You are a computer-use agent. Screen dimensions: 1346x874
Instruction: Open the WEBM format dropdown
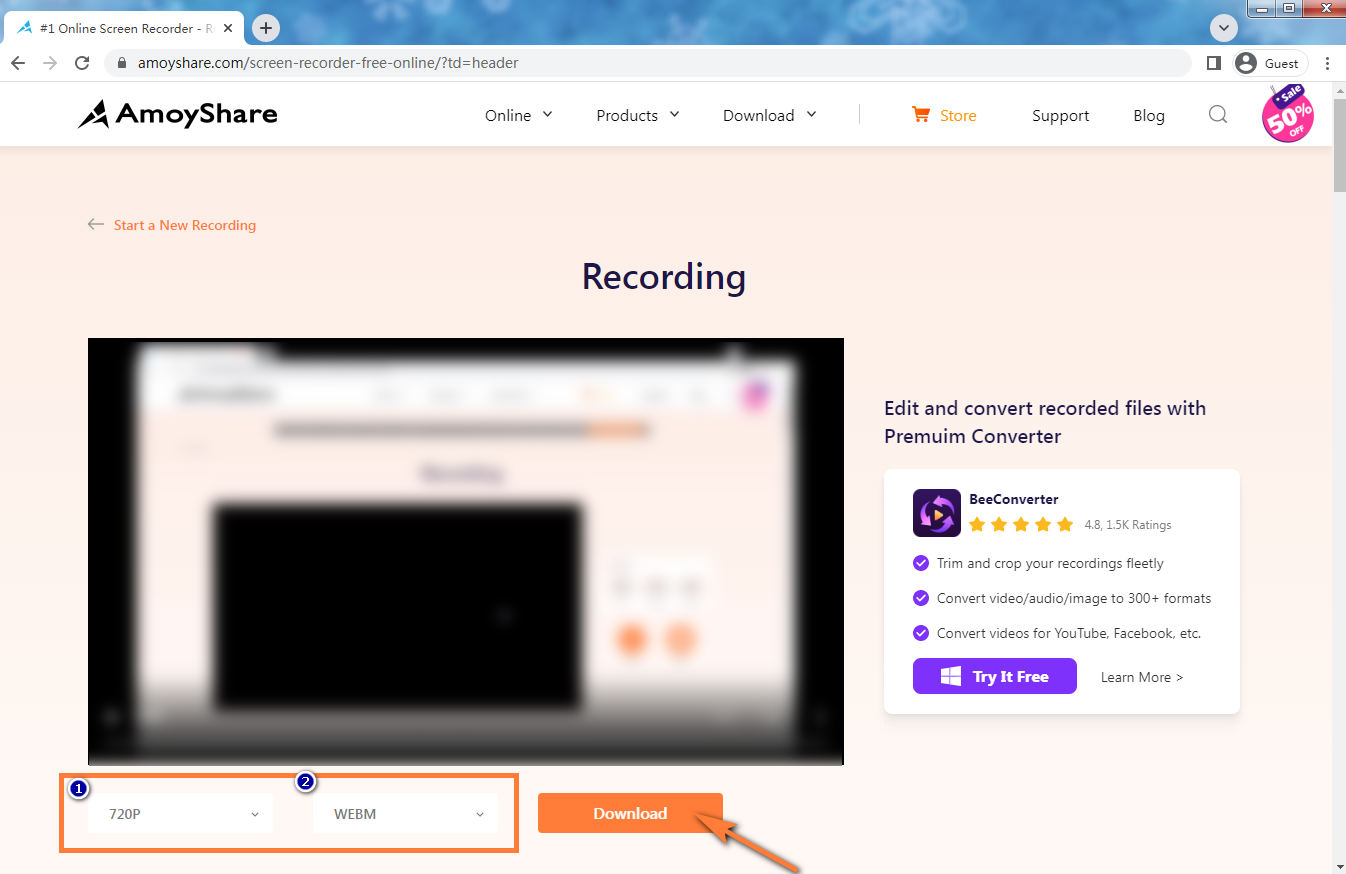[x=405, y=814]
